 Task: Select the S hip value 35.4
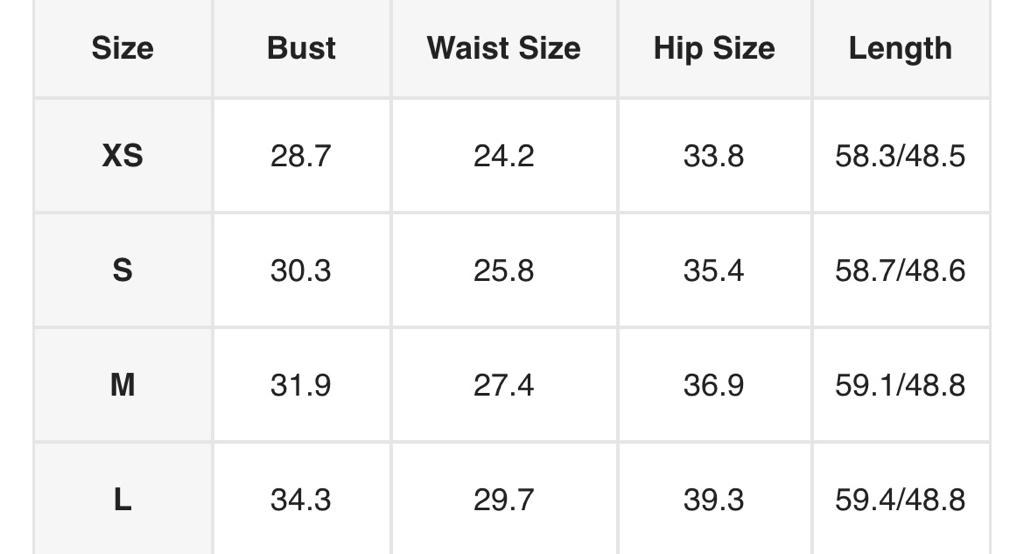tap(713, 270)
